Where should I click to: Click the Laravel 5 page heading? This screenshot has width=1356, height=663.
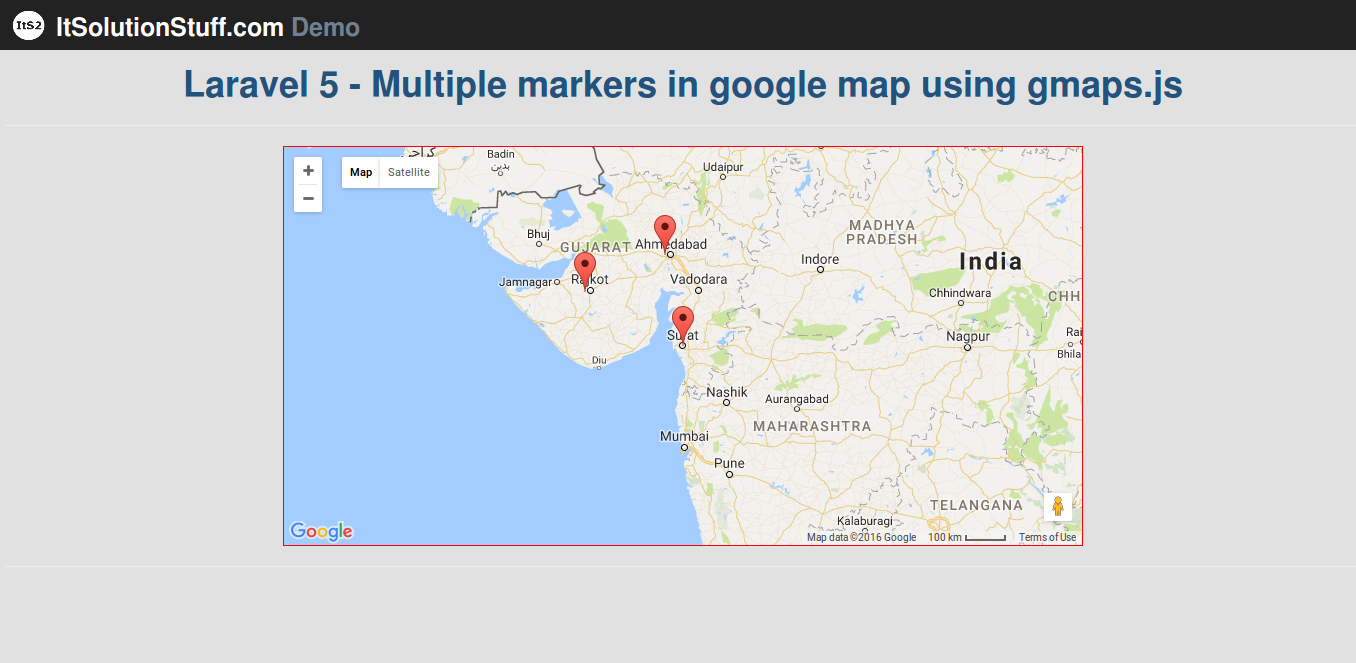pyautogui.click(x=683, y=85)
